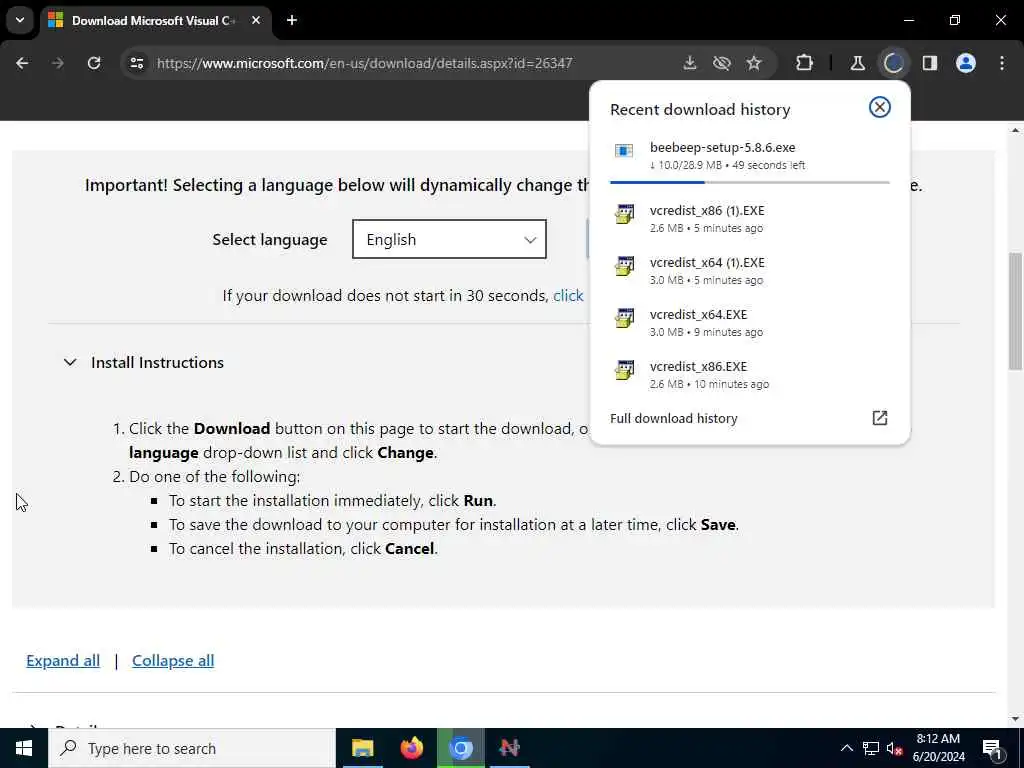Switch to Chrome in the taskbar
The width and height of the screenshot is (1024, 768).
pyautogui.click(x=460, y=748)
